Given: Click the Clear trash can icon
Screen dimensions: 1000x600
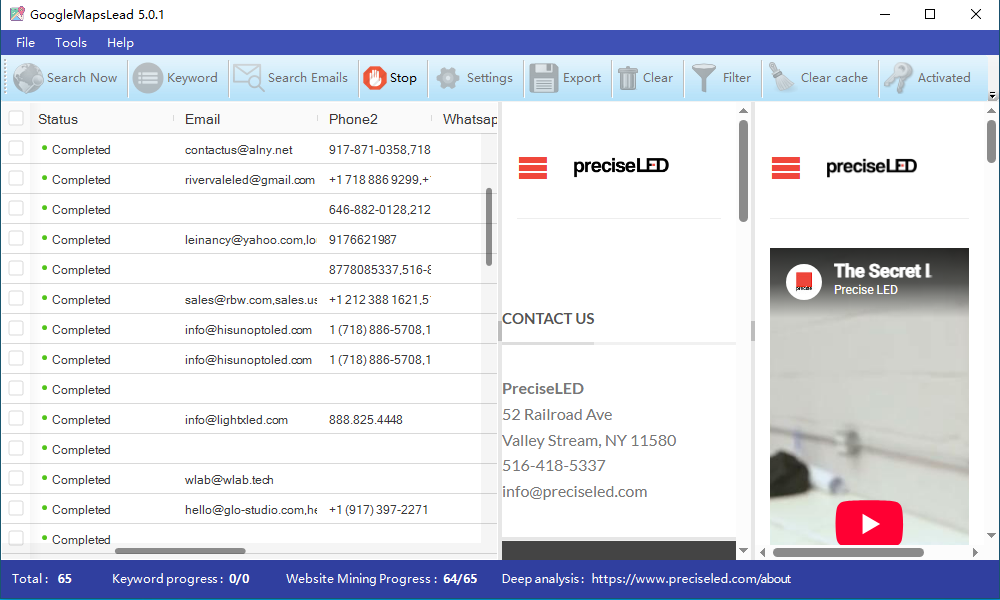Looking at the screenshot, I should click(628, 78).
